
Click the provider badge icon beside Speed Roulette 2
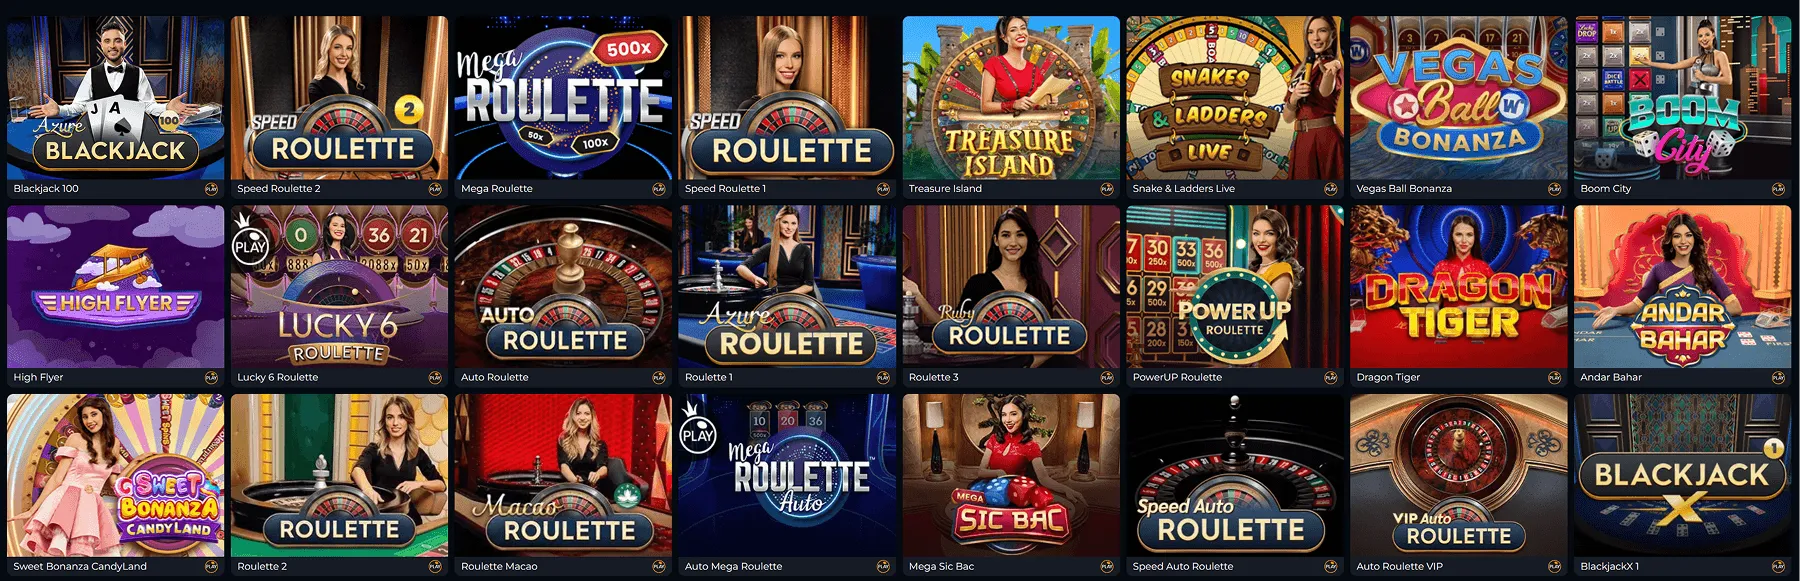pyautogui.click(x=435, y=189)
